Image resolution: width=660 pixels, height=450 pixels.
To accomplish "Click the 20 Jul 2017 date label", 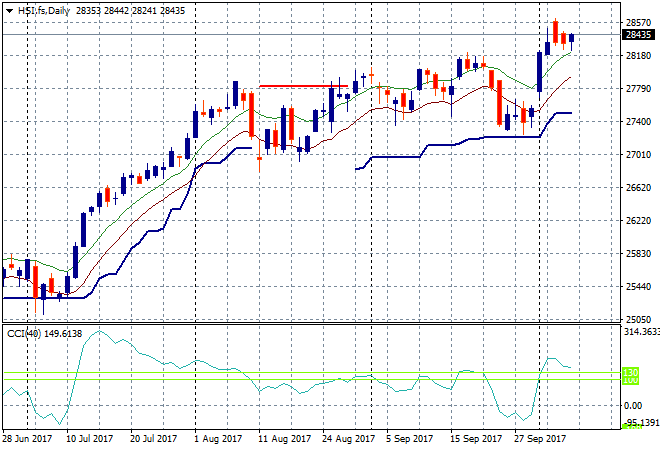I will click(x=153, y=439).
